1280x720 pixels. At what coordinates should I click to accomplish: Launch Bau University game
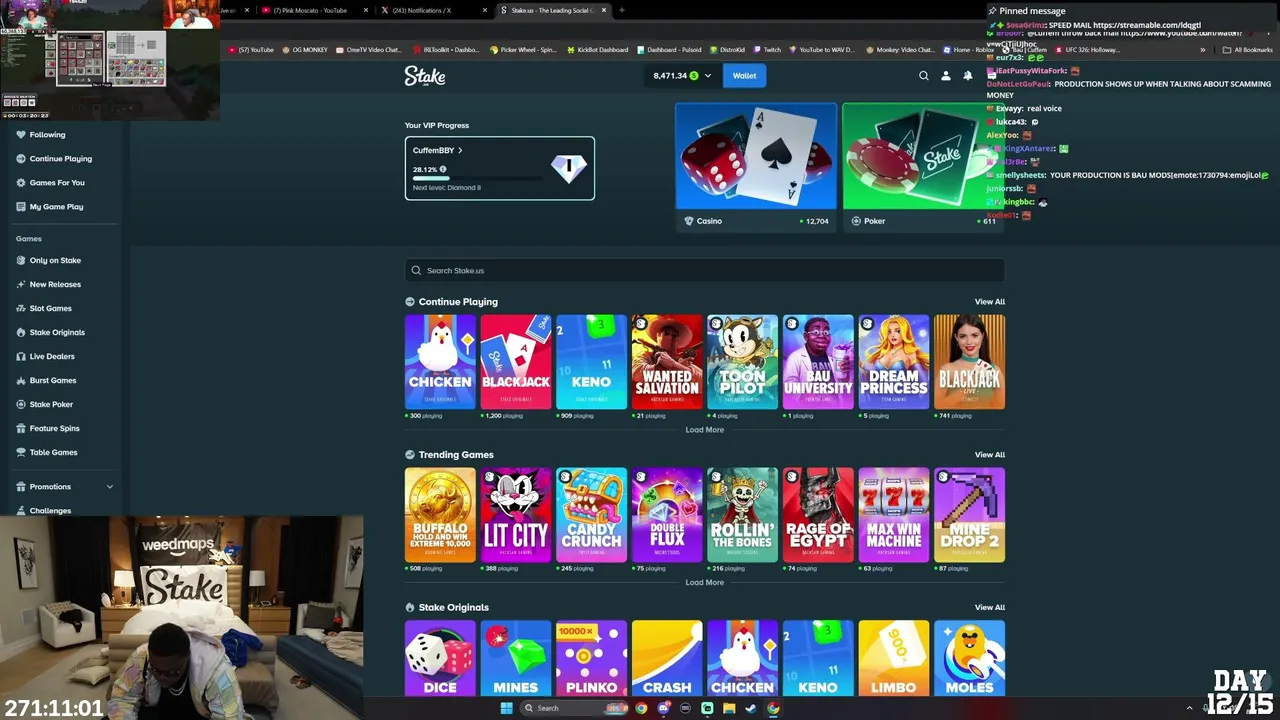coord(818,362)
